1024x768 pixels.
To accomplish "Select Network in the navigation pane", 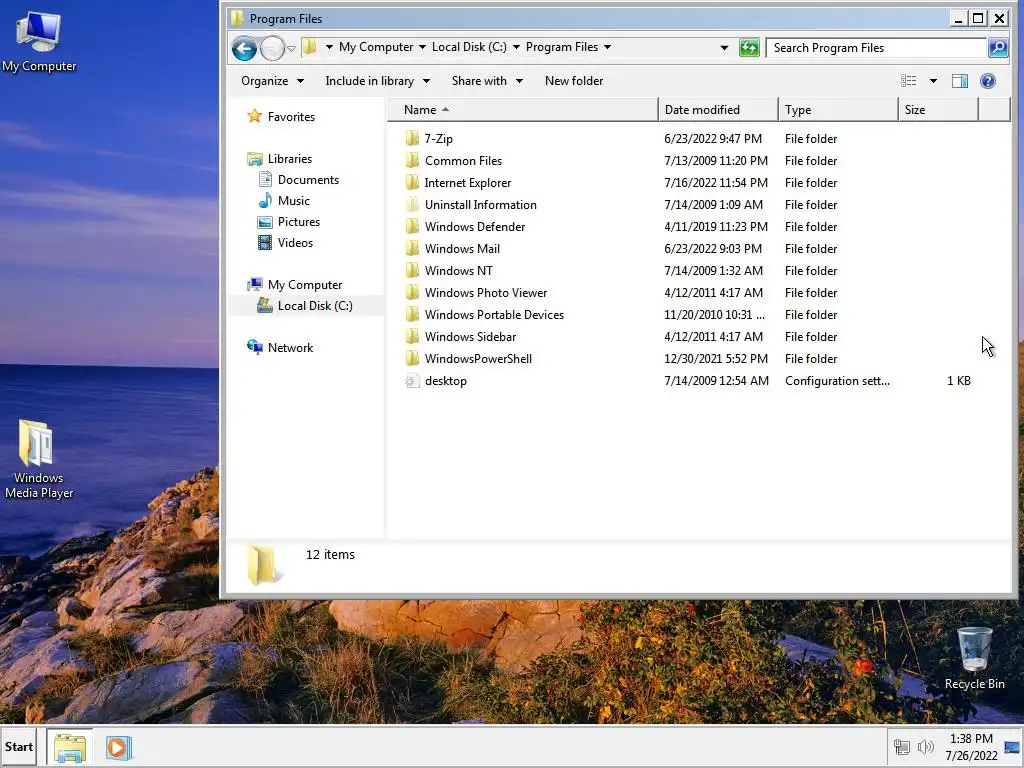I will point(290,347).
